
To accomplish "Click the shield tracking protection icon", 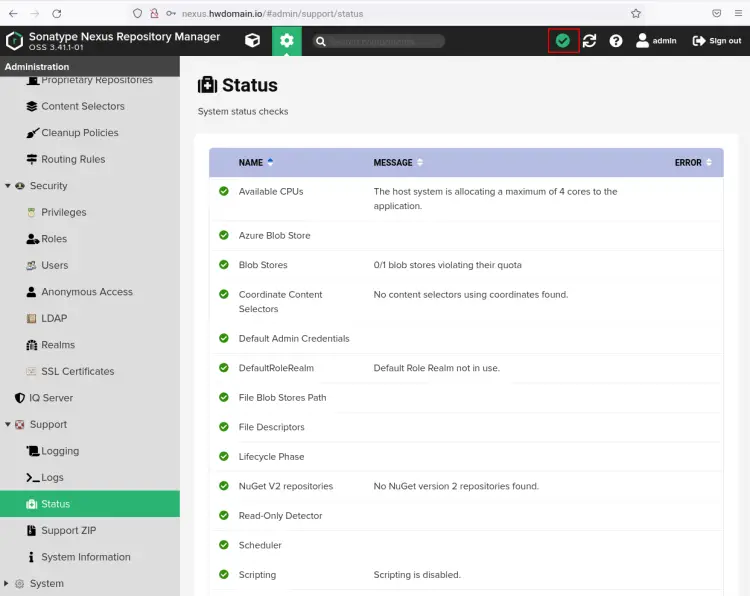I will tap(137, 13).
